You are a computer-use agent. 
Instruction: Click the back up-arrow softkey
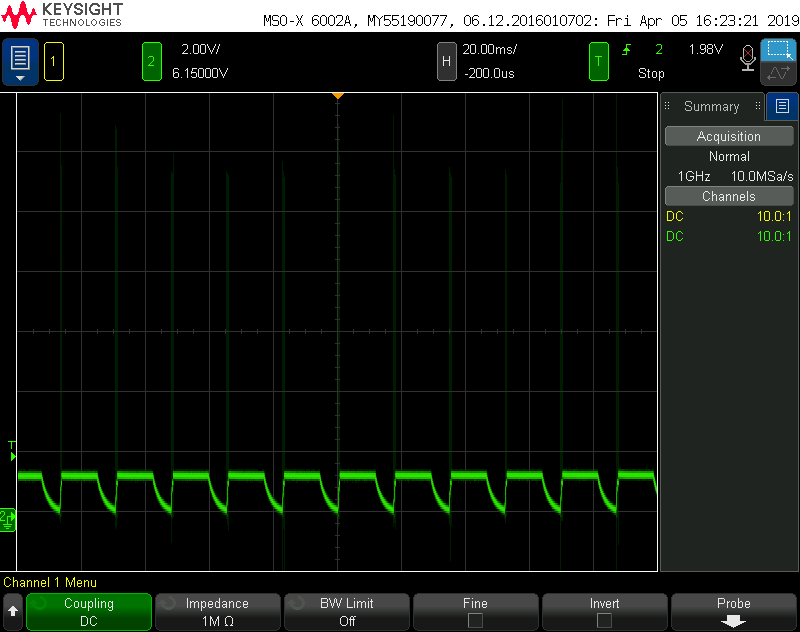pos(13,612)
